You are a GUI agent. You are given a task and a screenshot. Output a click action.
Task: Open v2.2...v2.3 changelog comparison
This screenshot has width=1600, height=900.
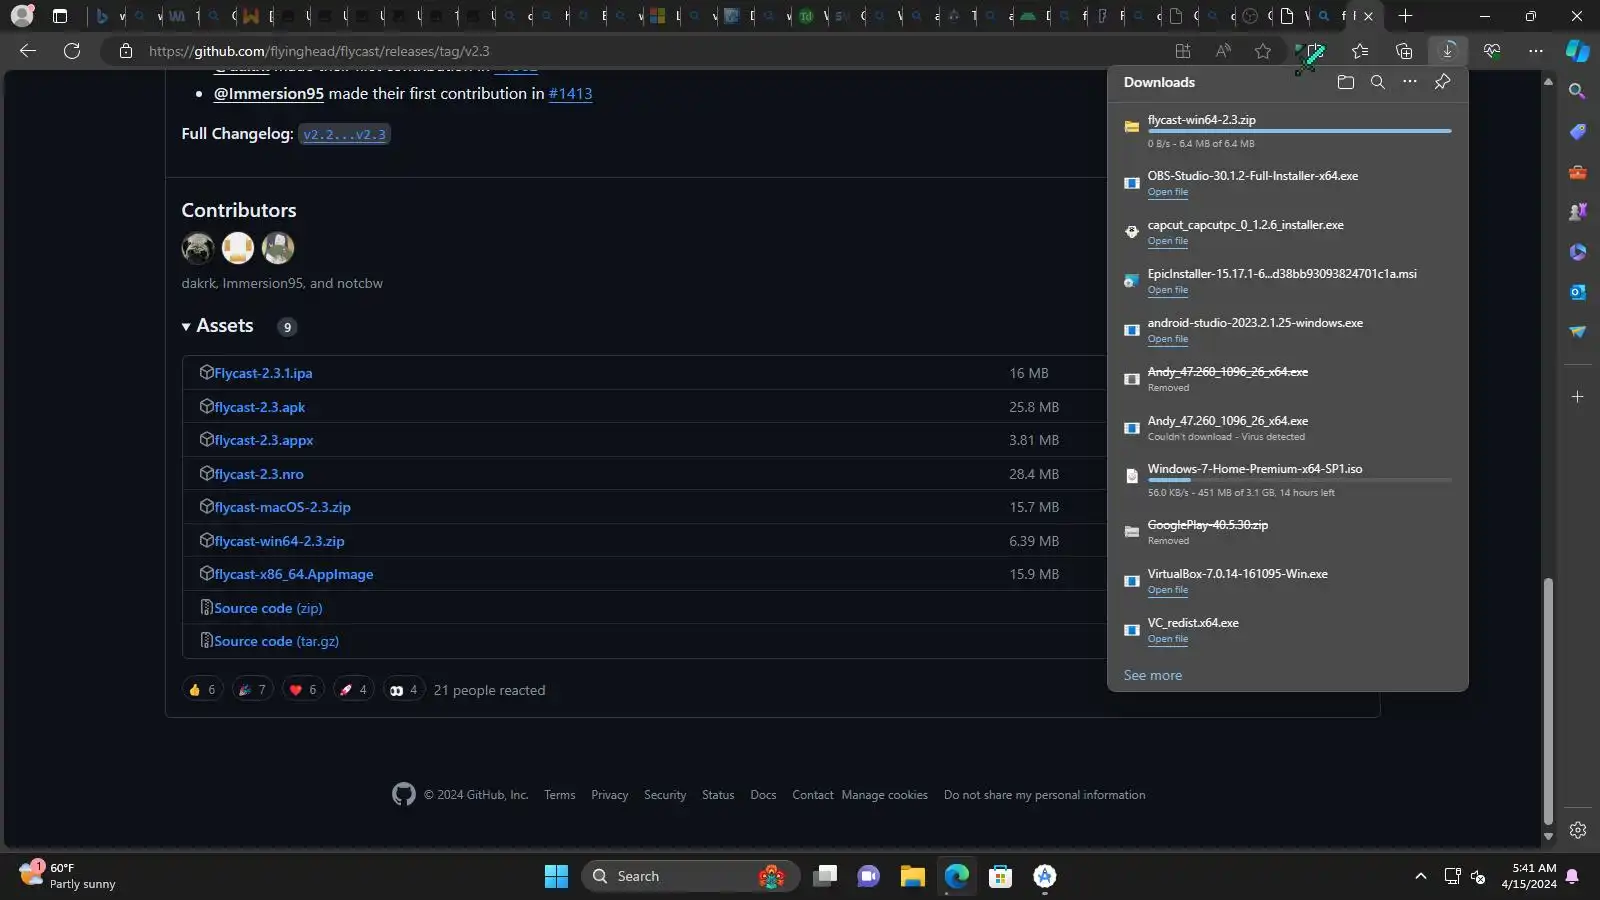(344, 134)
